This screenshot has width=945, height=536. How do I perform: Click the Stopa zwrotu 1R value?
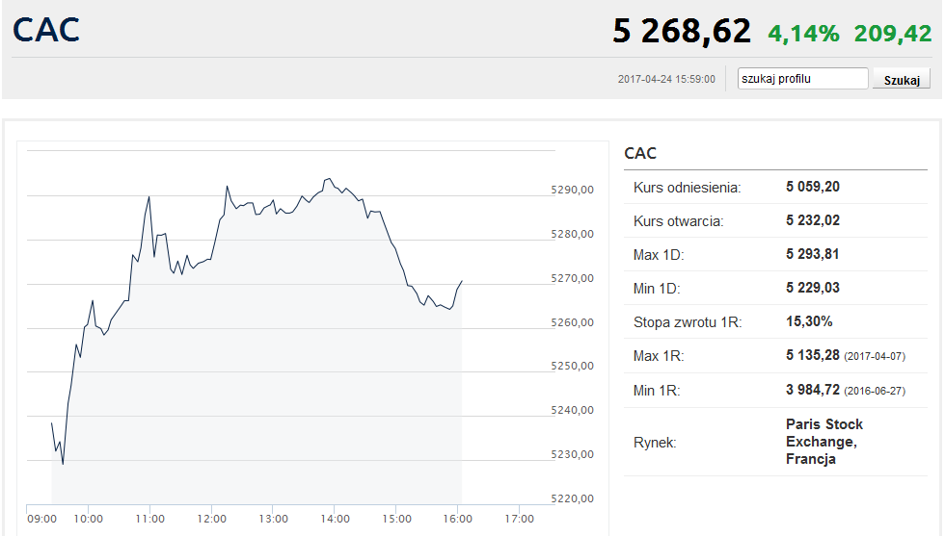coord(809,322)
